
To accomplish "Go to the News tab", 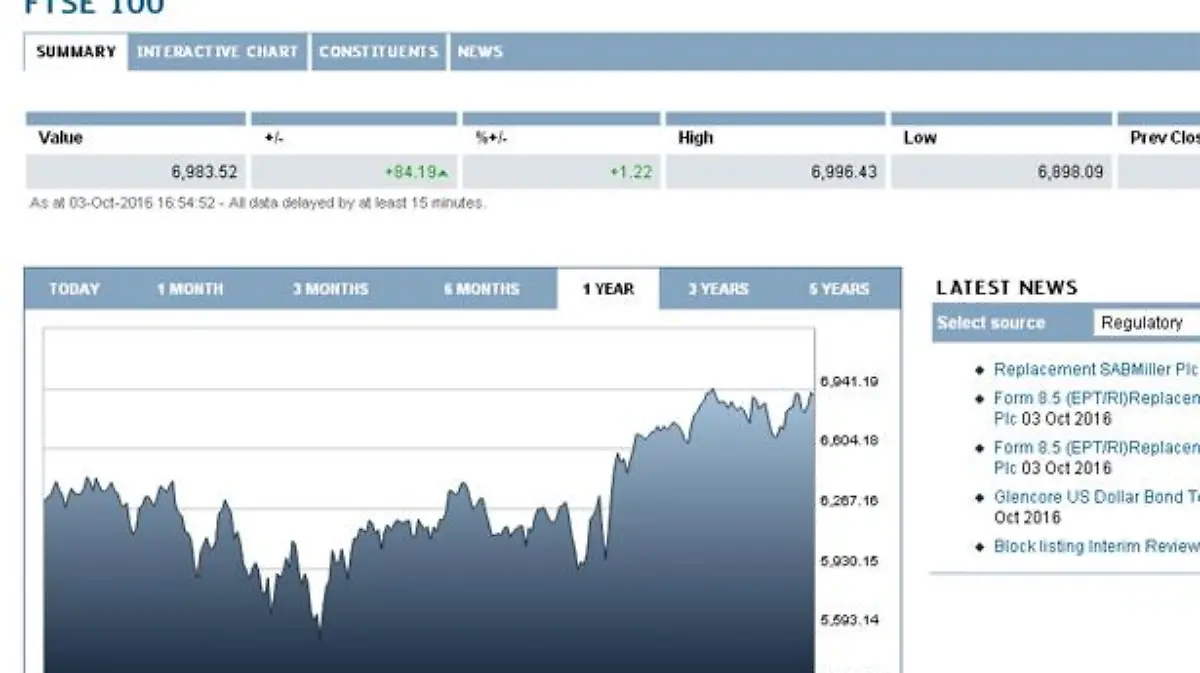I will (x=480, y=52).
